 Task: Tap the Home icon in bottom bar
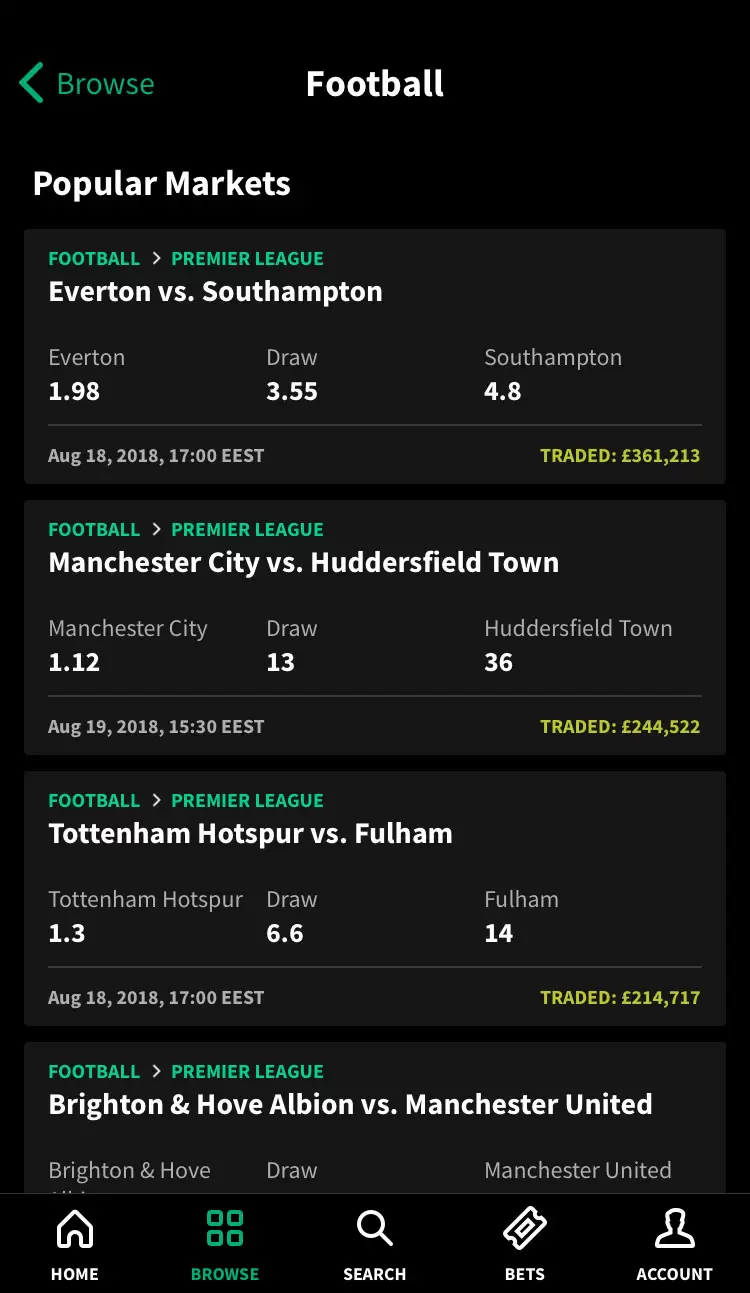(x=75, y=1228)
